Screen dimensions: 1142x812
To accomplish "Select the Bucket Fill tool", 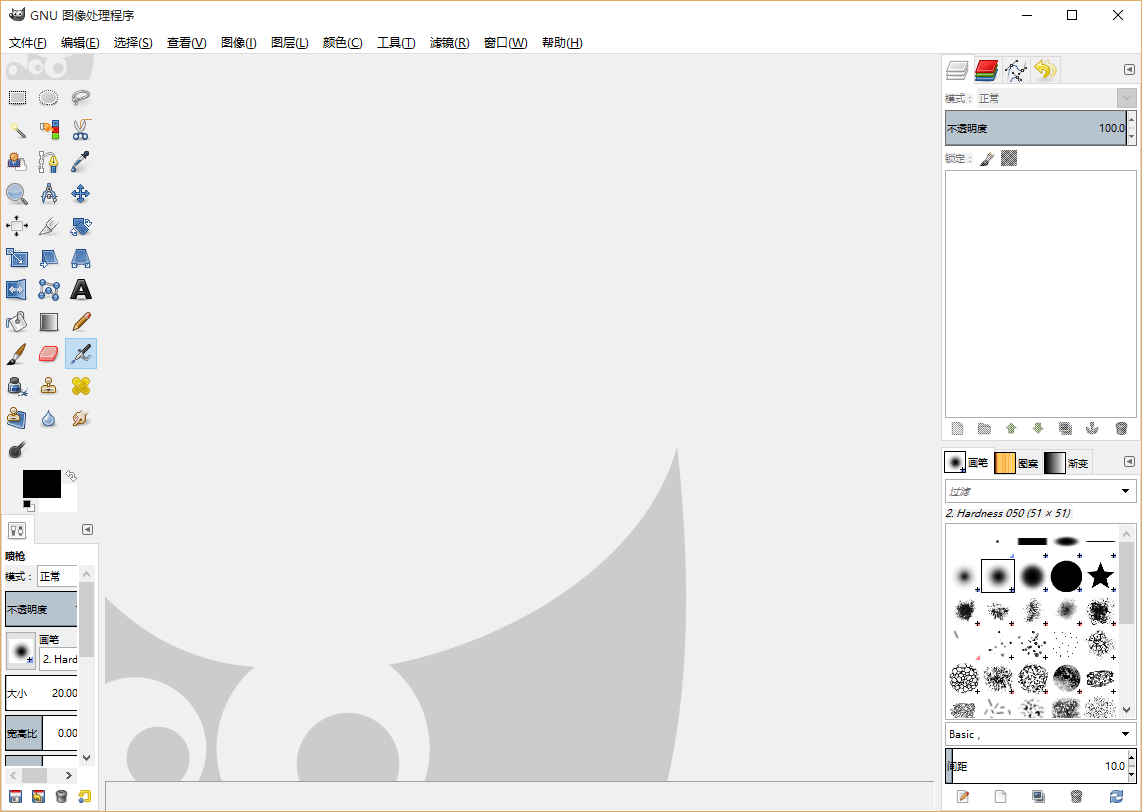I will 17,322.
